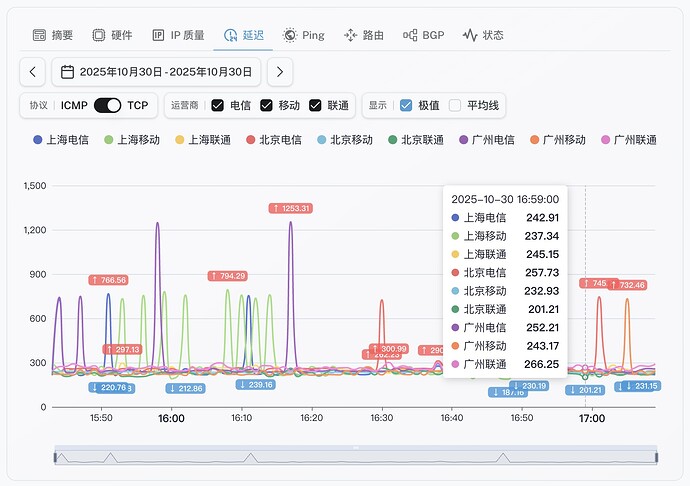690x486 pixels.
Task: Uncheck the 移动 carrier checkbox
Action: click(x=266, y=105)
